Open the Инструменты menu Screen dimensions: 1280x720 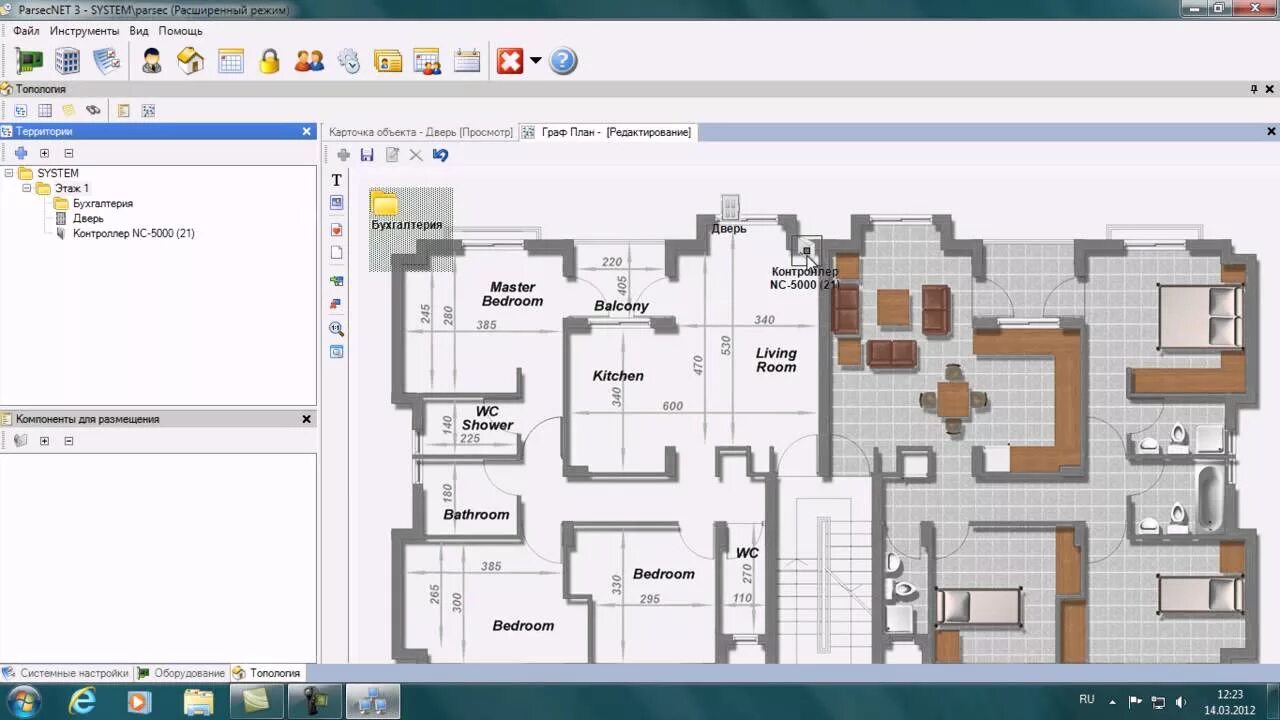[x=85, y=31]
